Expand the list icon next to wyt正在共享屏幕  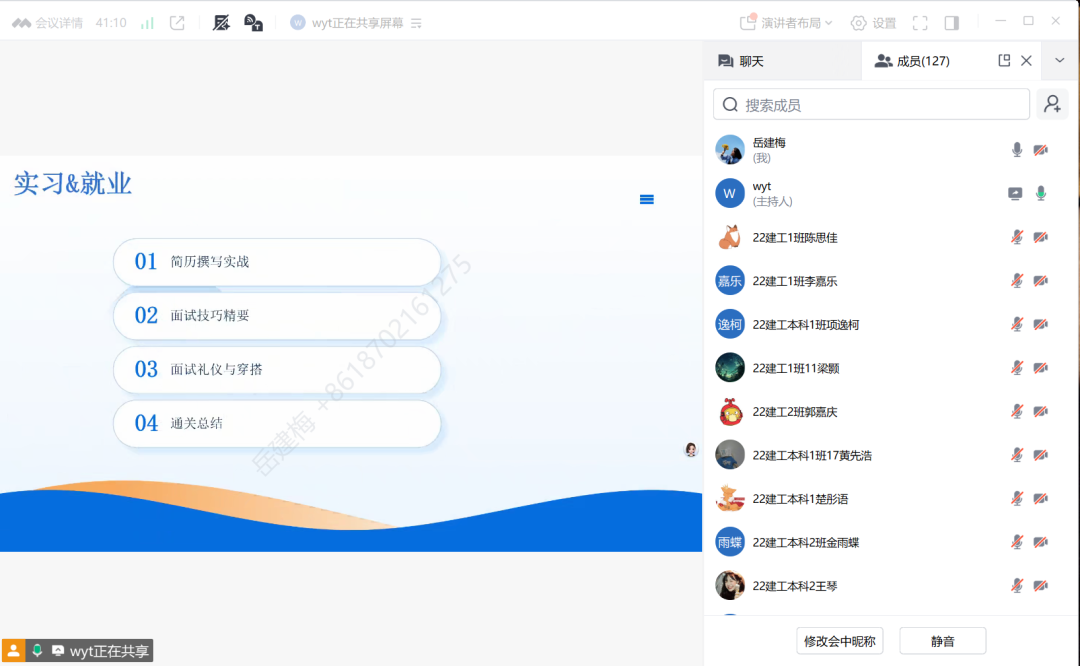click(x=417, y=23)
